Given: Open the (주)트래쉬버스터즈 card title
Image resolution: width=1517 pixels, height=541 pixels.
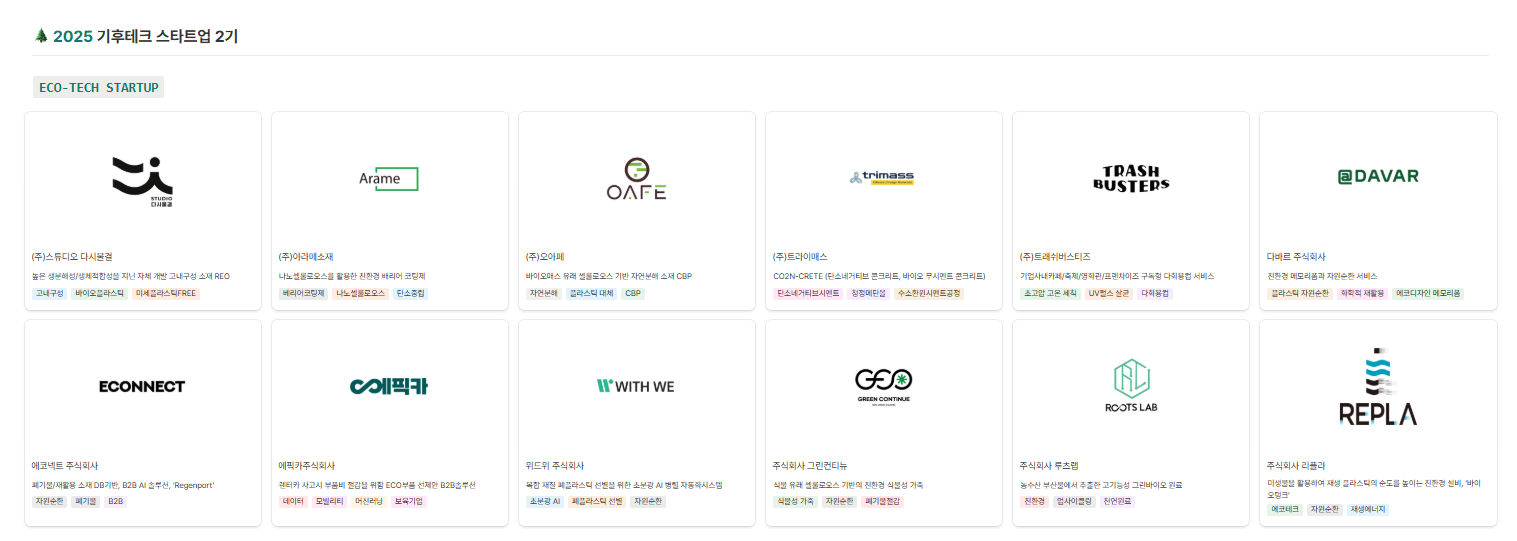Looking at the screenshot, I should 1055,257.
